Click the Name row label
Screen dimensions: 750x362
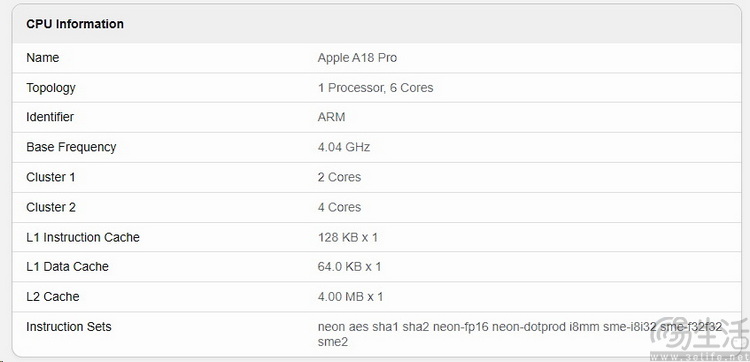coord(43,58)
